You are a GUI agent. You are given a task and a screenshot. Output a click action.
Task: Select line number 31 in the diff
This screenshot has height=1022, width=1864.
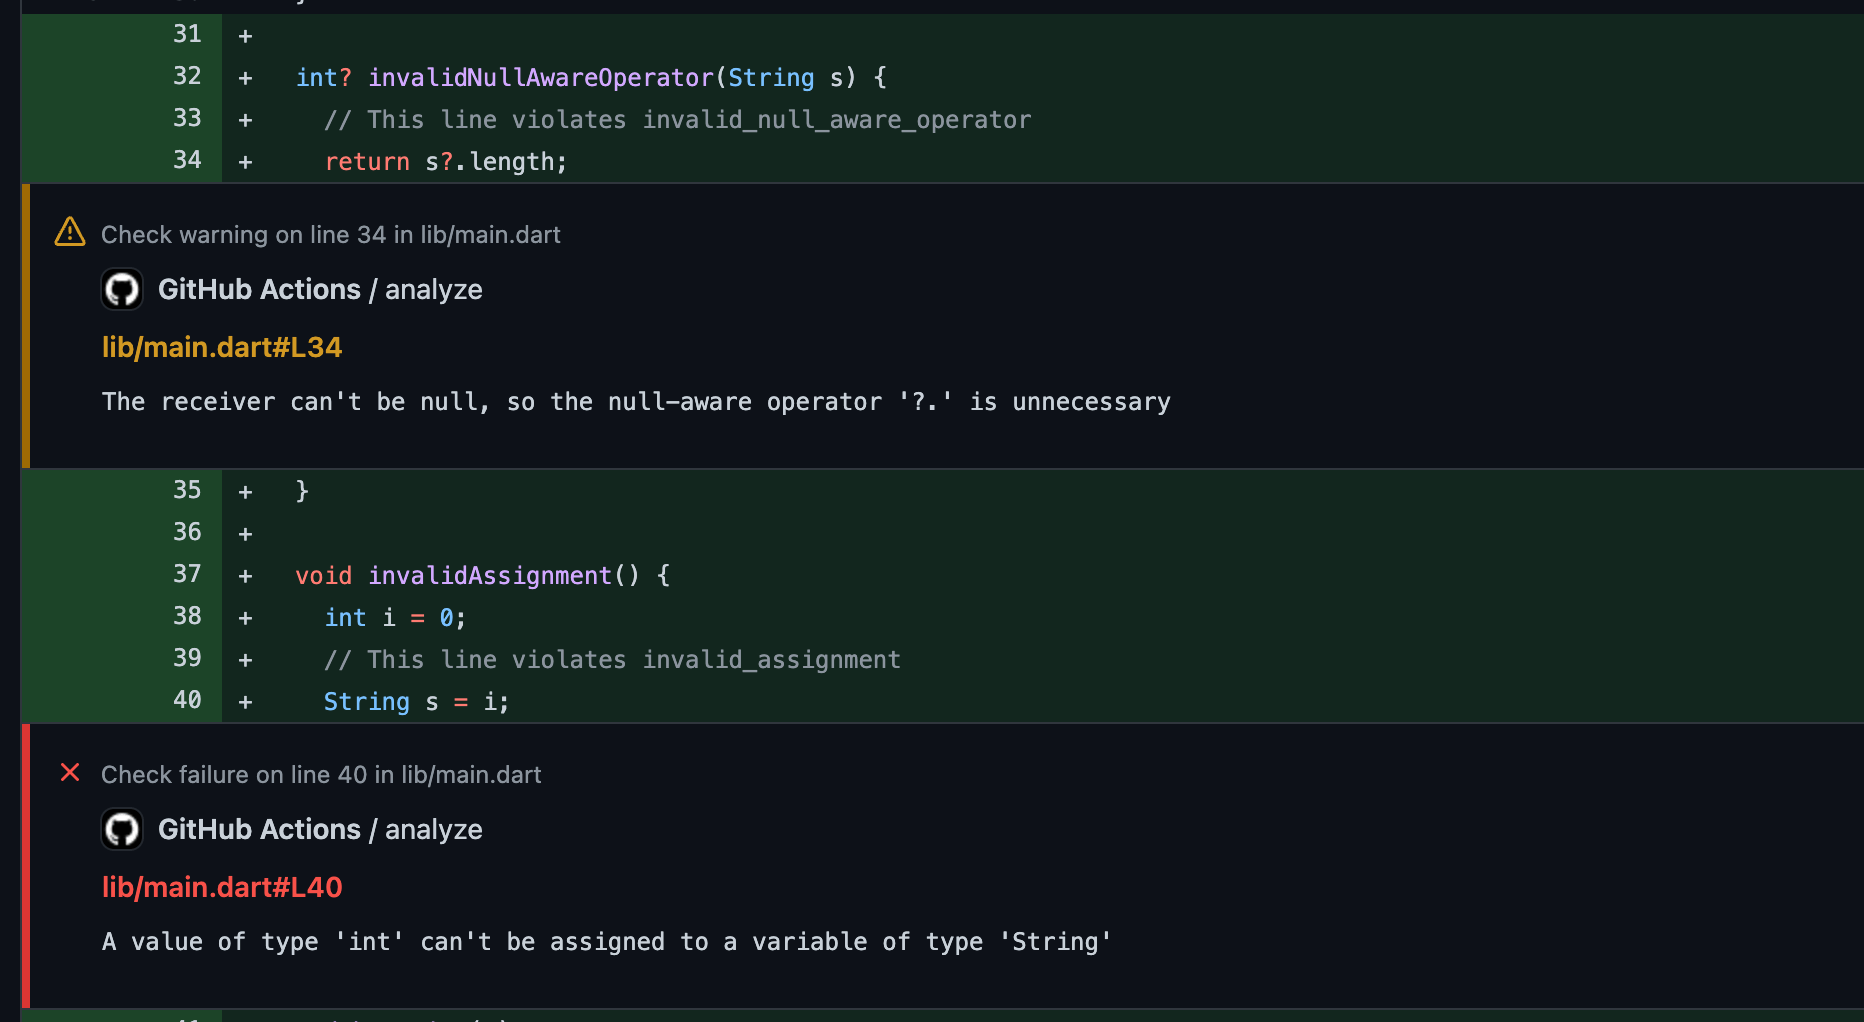(x=187, y=33)
